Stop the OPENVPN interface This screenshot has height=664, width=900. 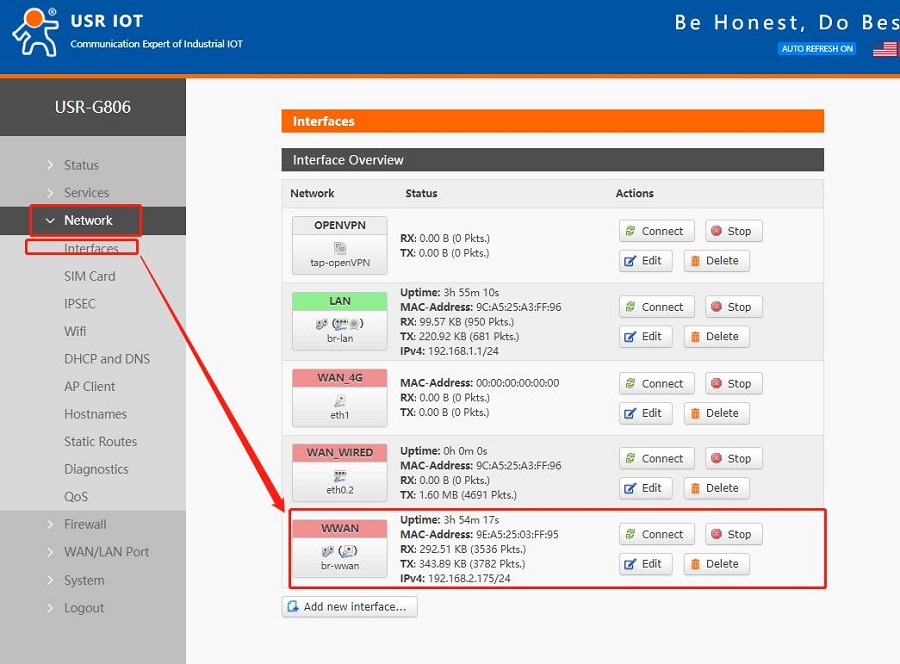pyautogui.click(x=734, y=231)
